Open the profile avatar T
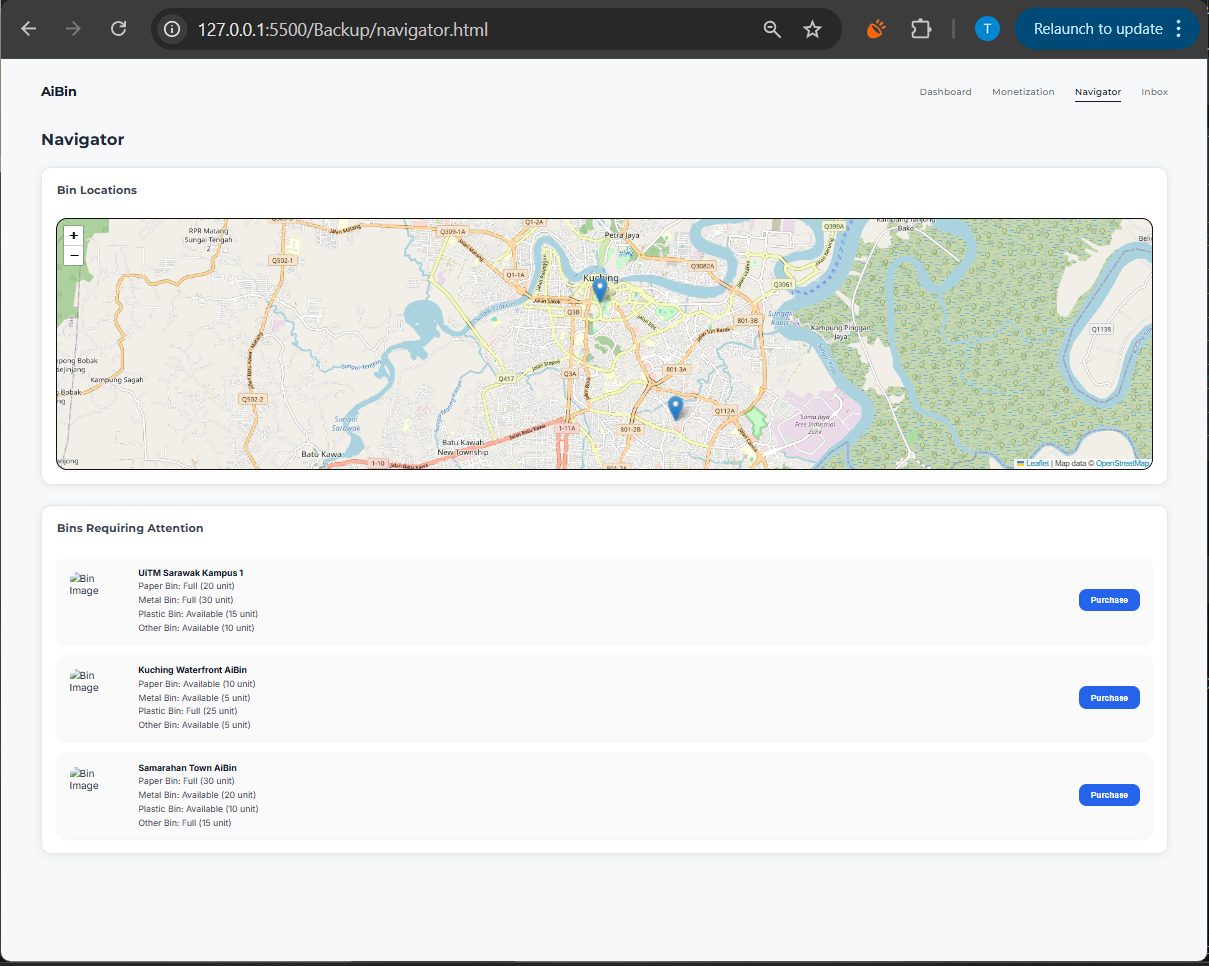 pyautogui.click(x=987, y=29)
